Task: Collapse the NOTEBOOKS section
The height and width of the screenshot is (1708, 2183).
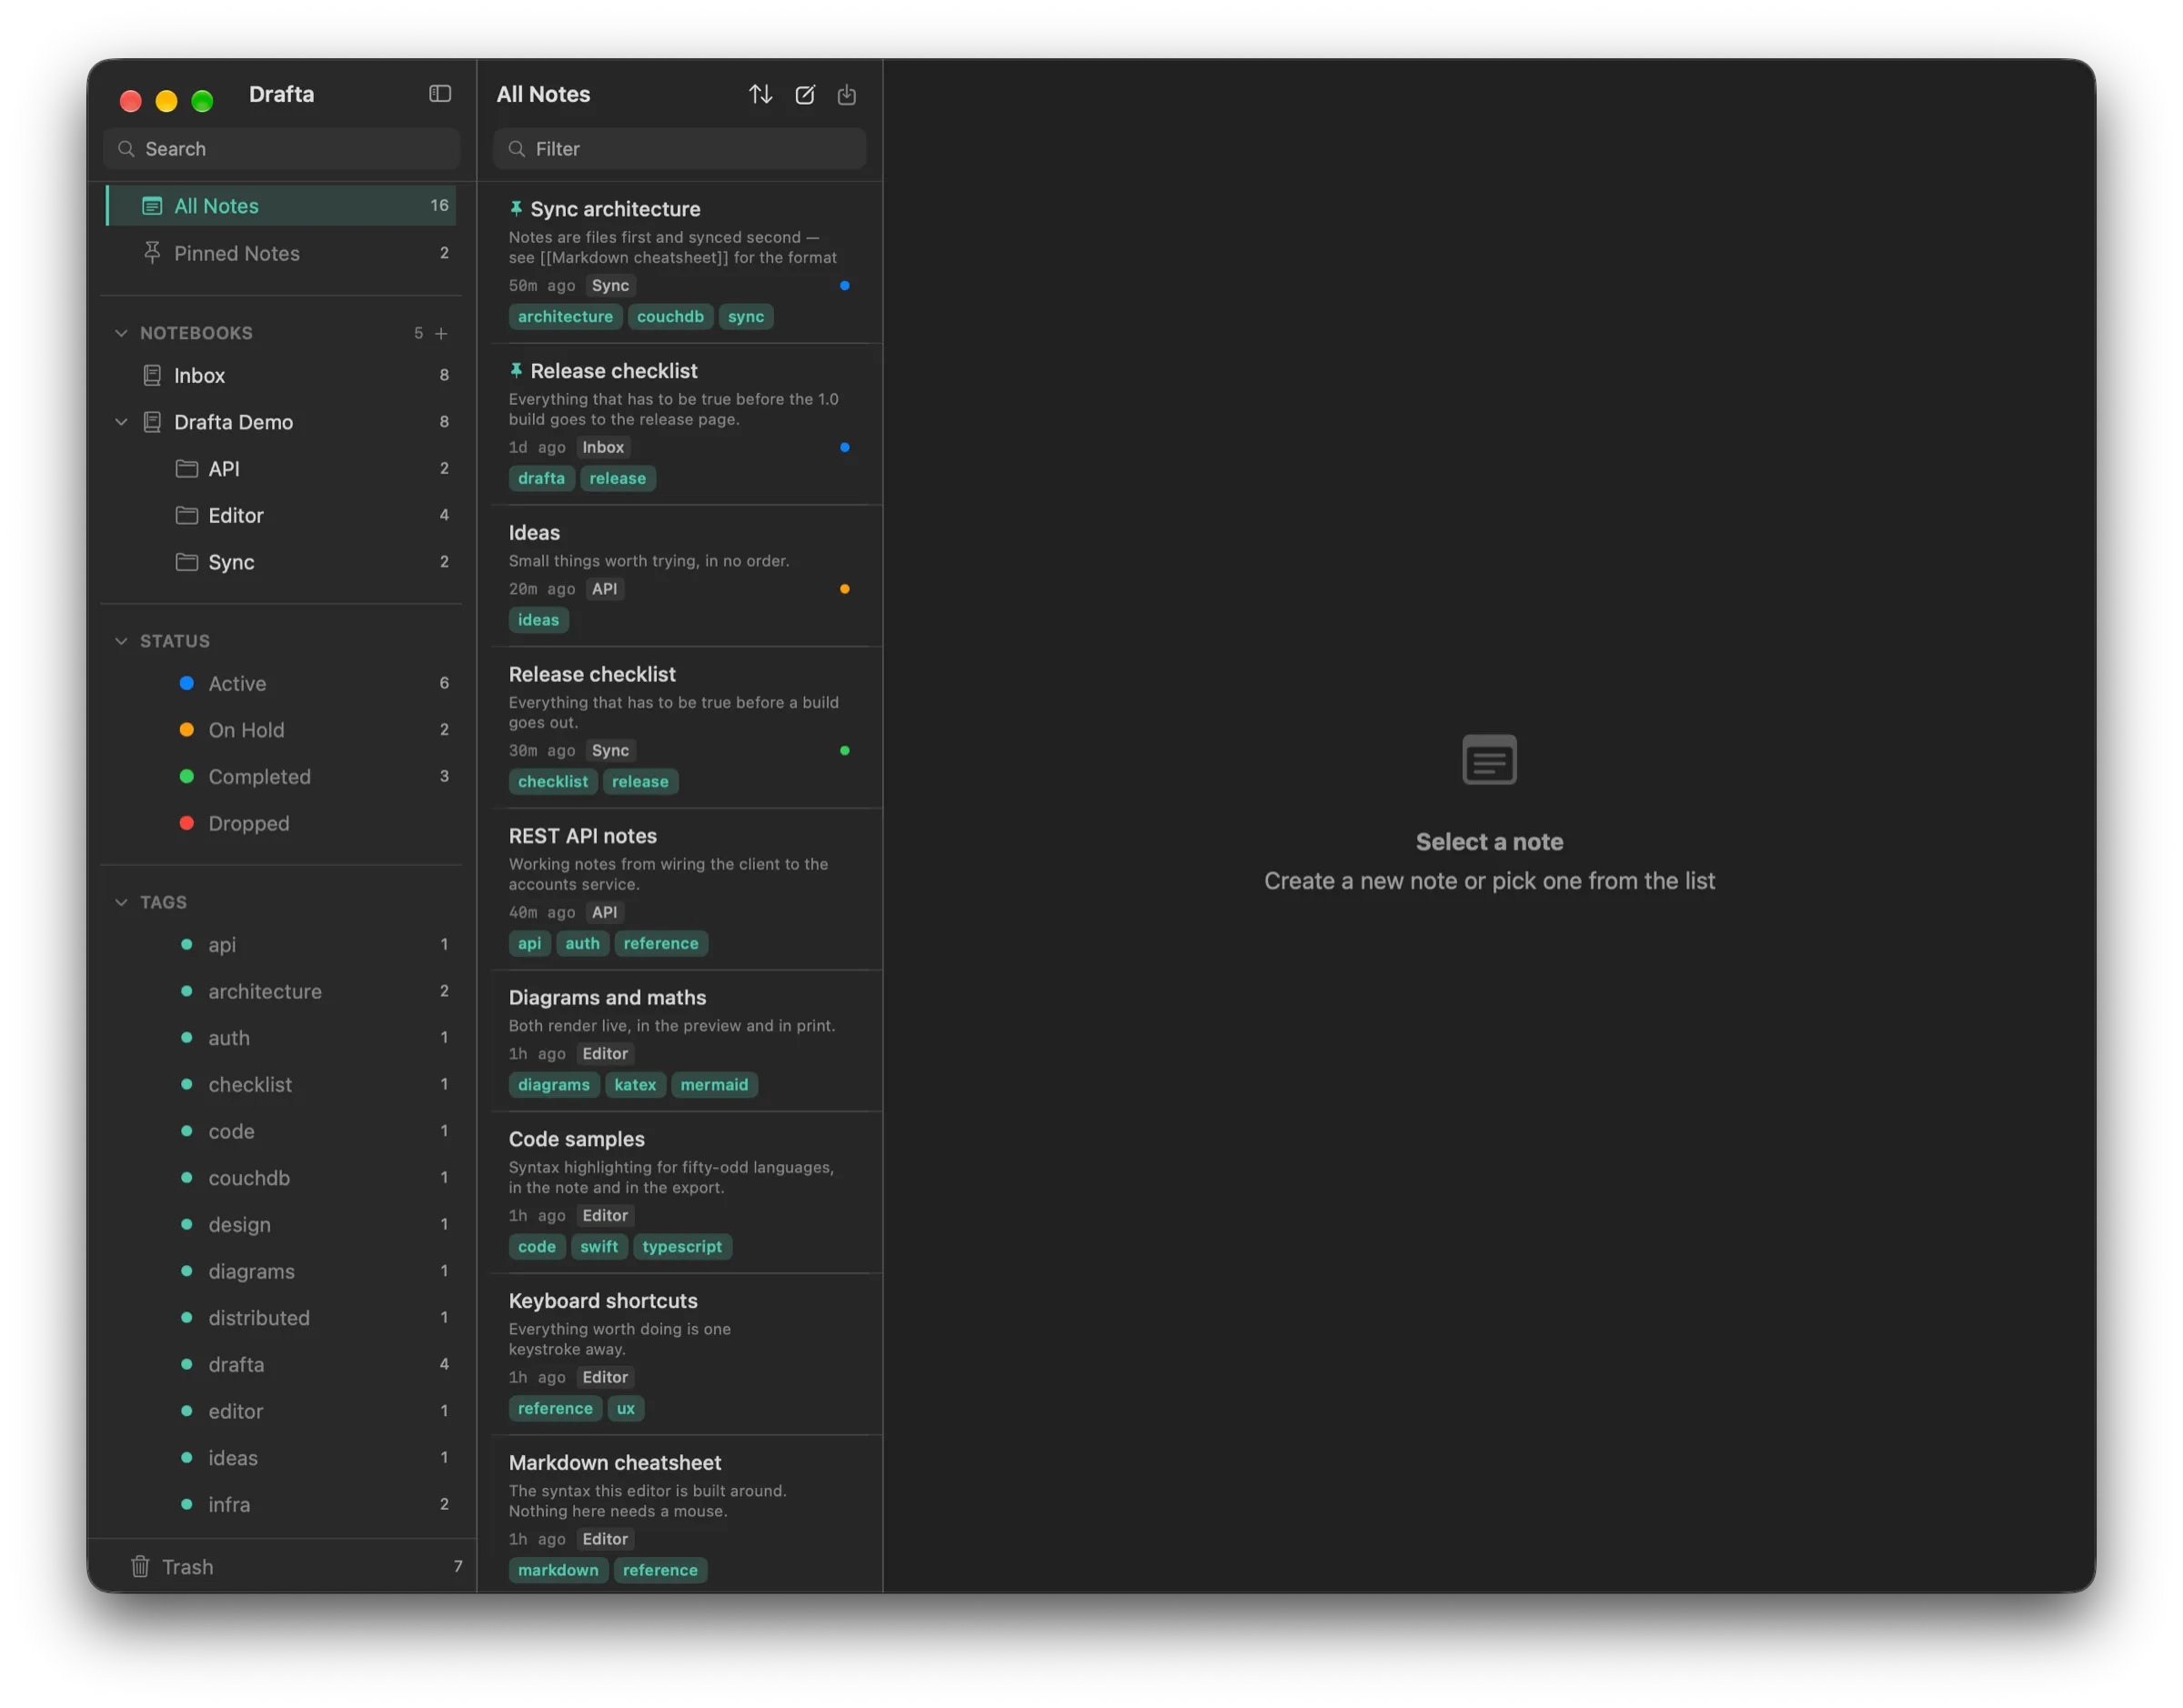Action: [121, 333]
